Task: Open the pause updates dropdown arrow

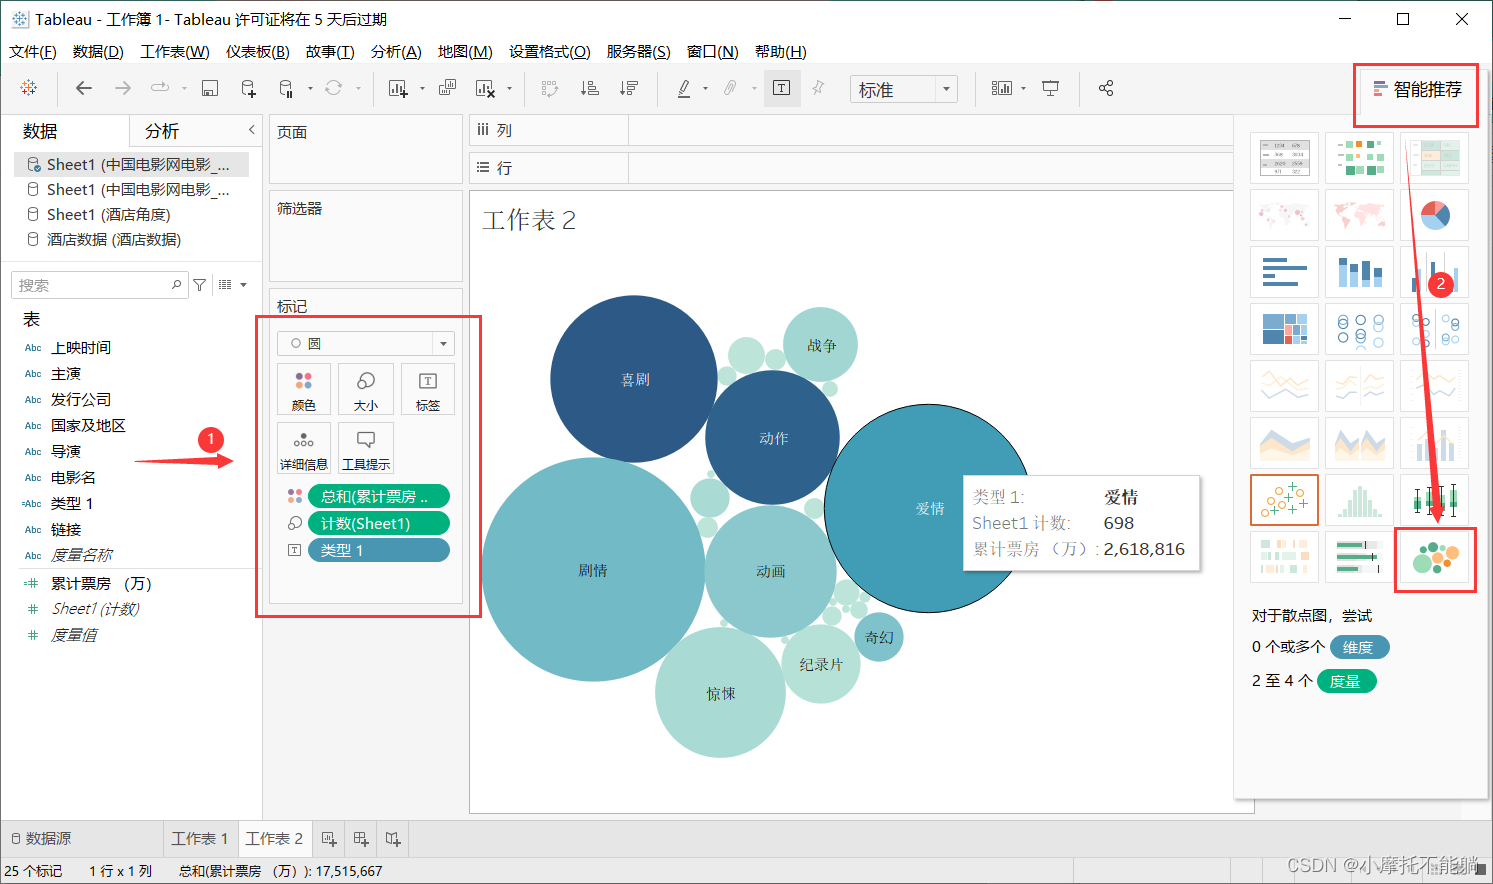Action: (x=310, y=89)
